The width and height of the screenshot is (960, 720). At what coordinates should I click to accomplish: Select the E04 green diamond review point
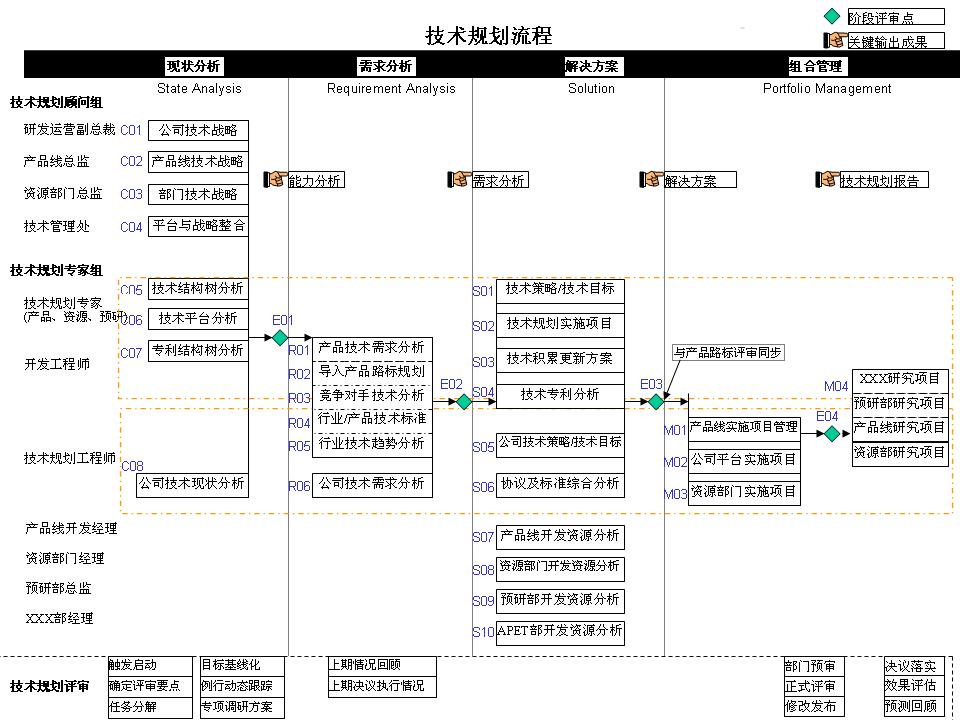point(831,434)
